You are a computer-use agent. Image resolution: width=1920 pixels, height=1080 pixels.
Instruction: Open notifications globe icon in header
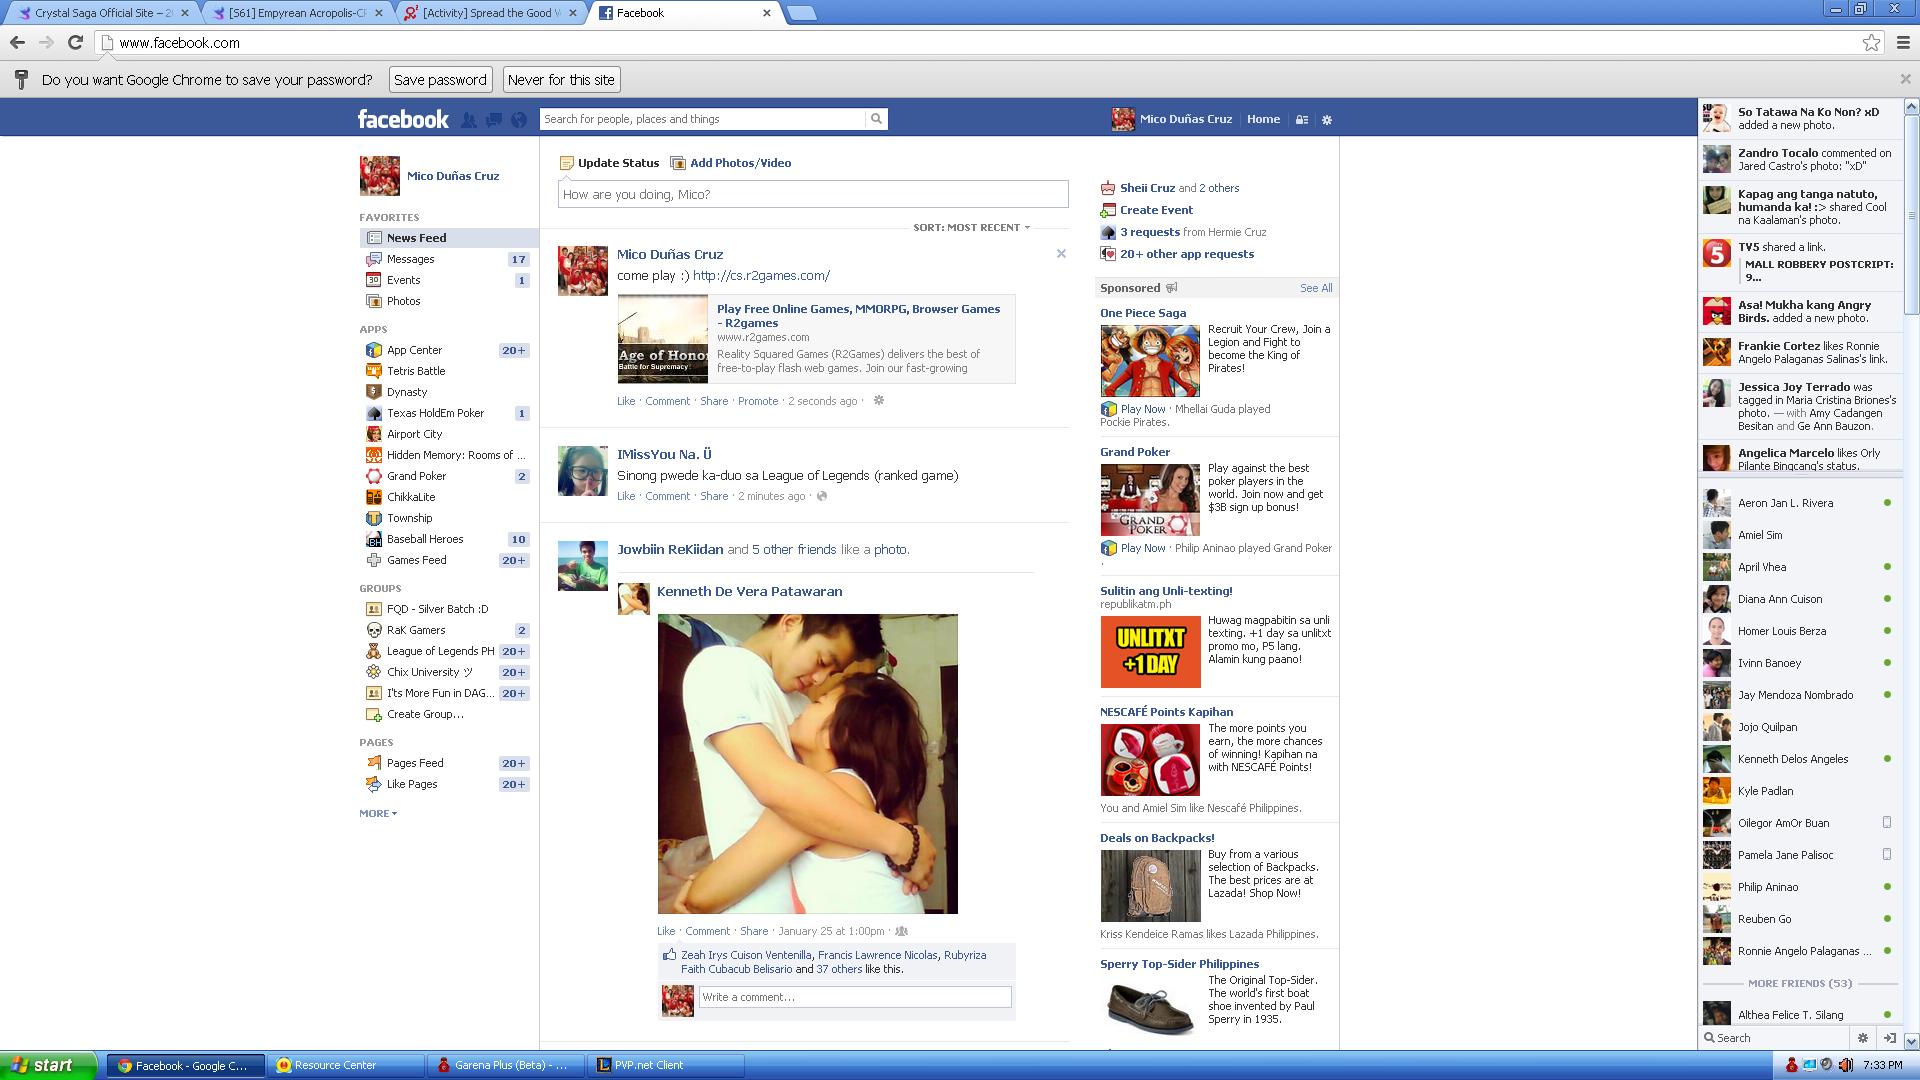click(518, 120)
